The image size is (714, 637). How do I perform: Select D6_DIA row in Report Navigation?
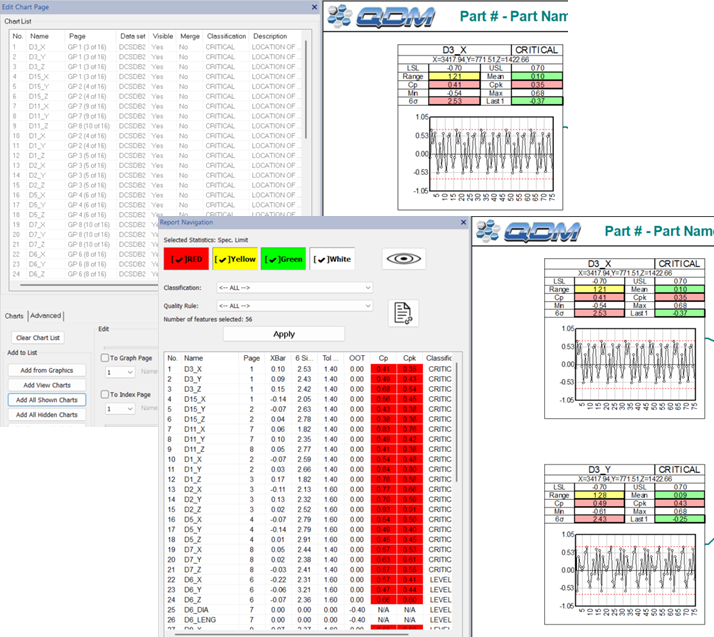(310, 610)
